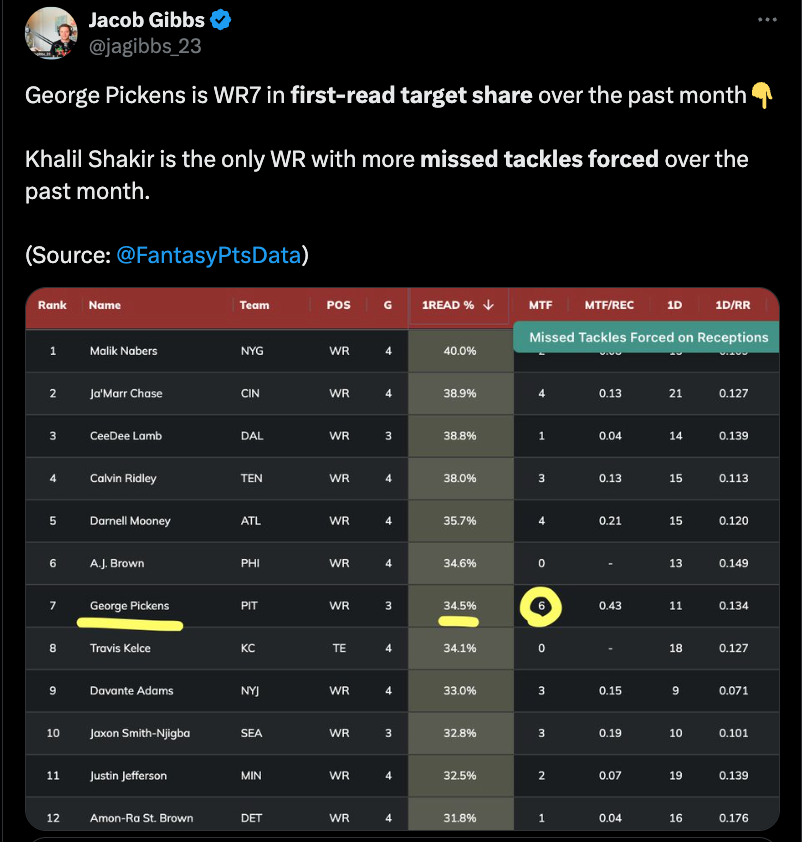The width and height of the screenshot is (802, 842).
Task: Click the blue verified badge
Action: point(221,20)
